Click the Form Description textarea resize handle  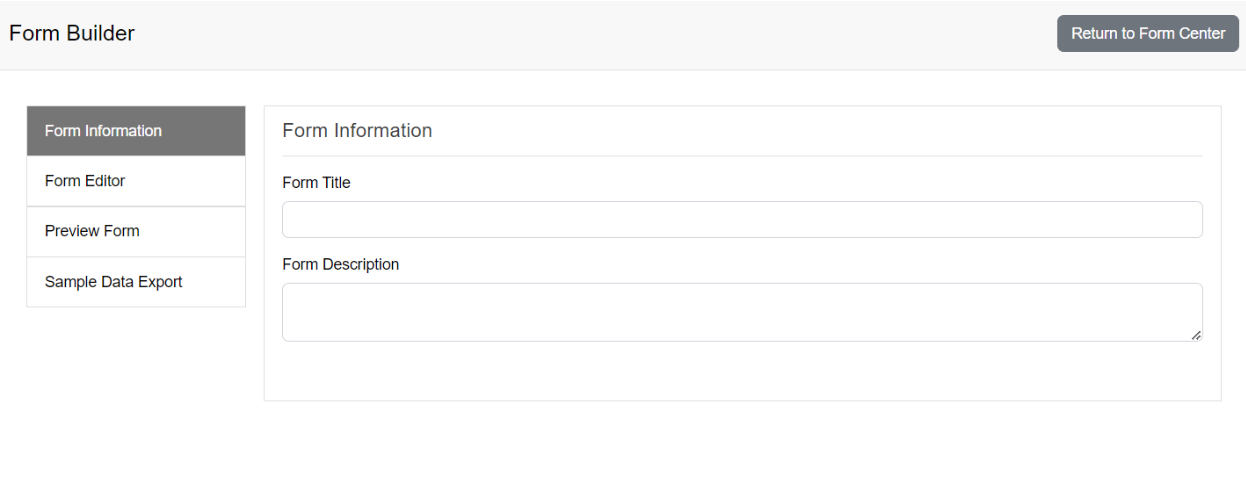point(1196,335)
